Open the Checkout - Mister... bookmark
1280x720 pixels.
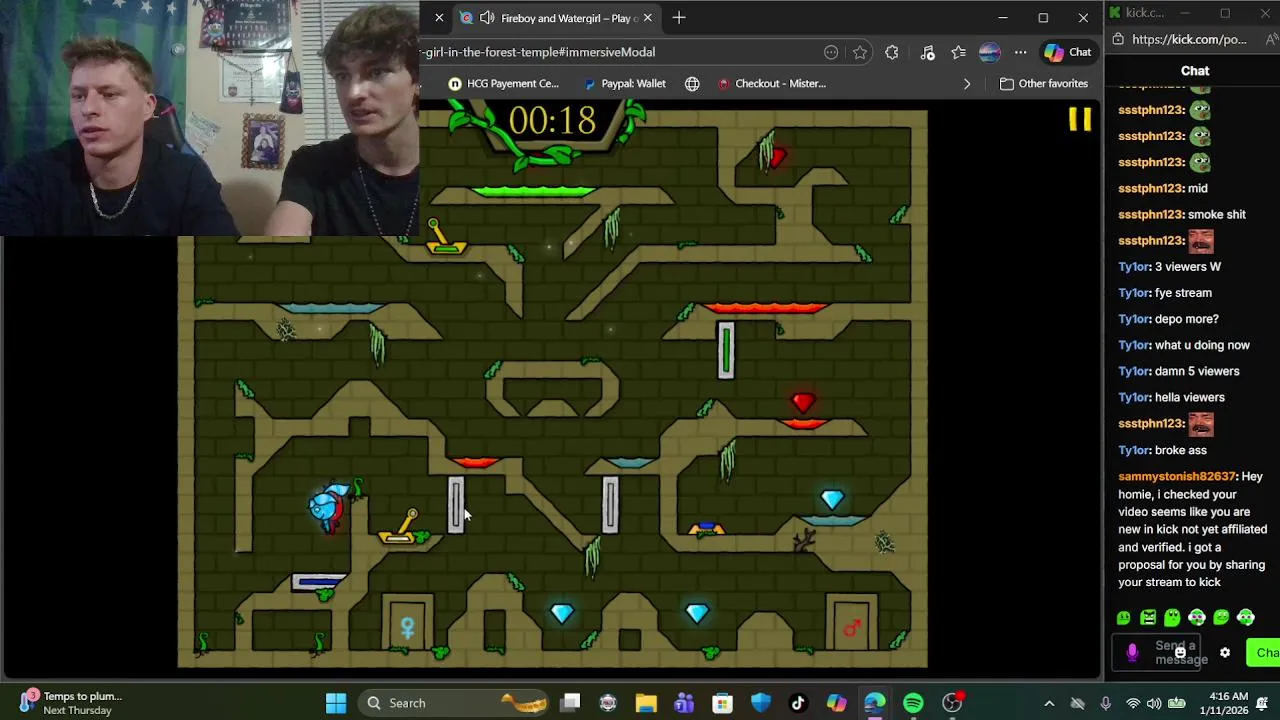pos(772,84)
